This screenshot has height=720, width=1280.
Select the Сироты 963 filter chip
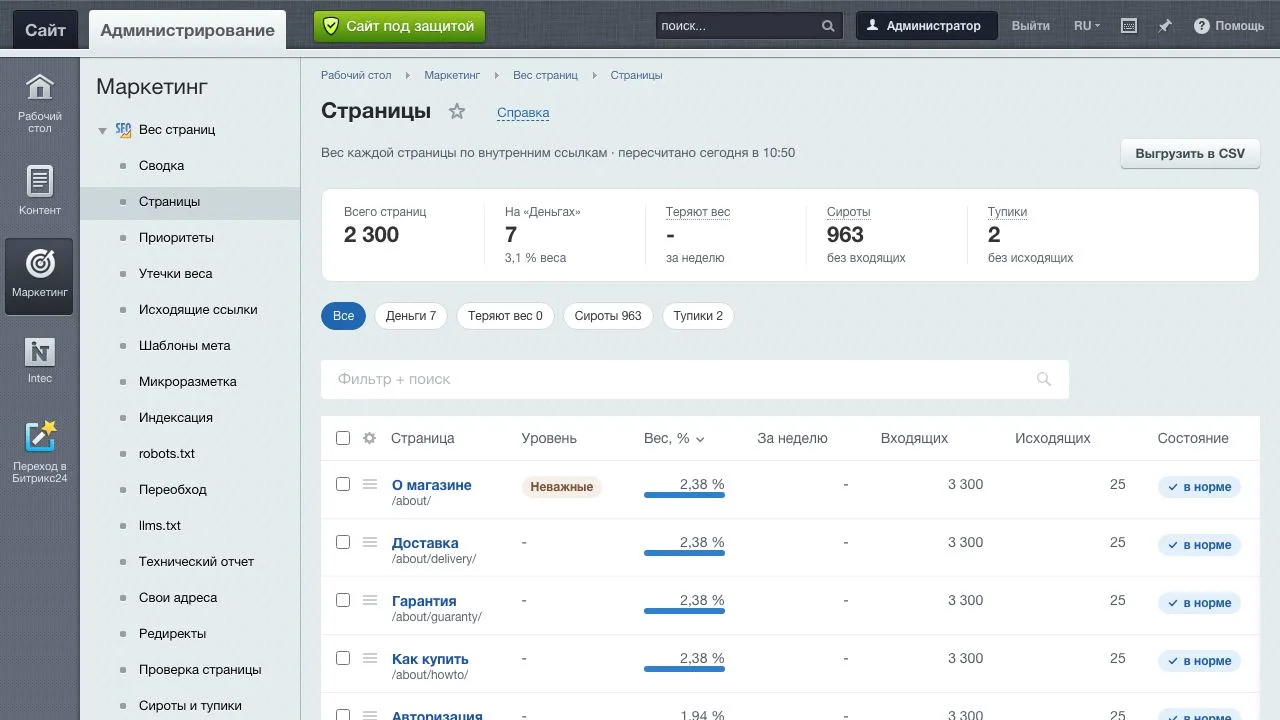click(608, 316)
